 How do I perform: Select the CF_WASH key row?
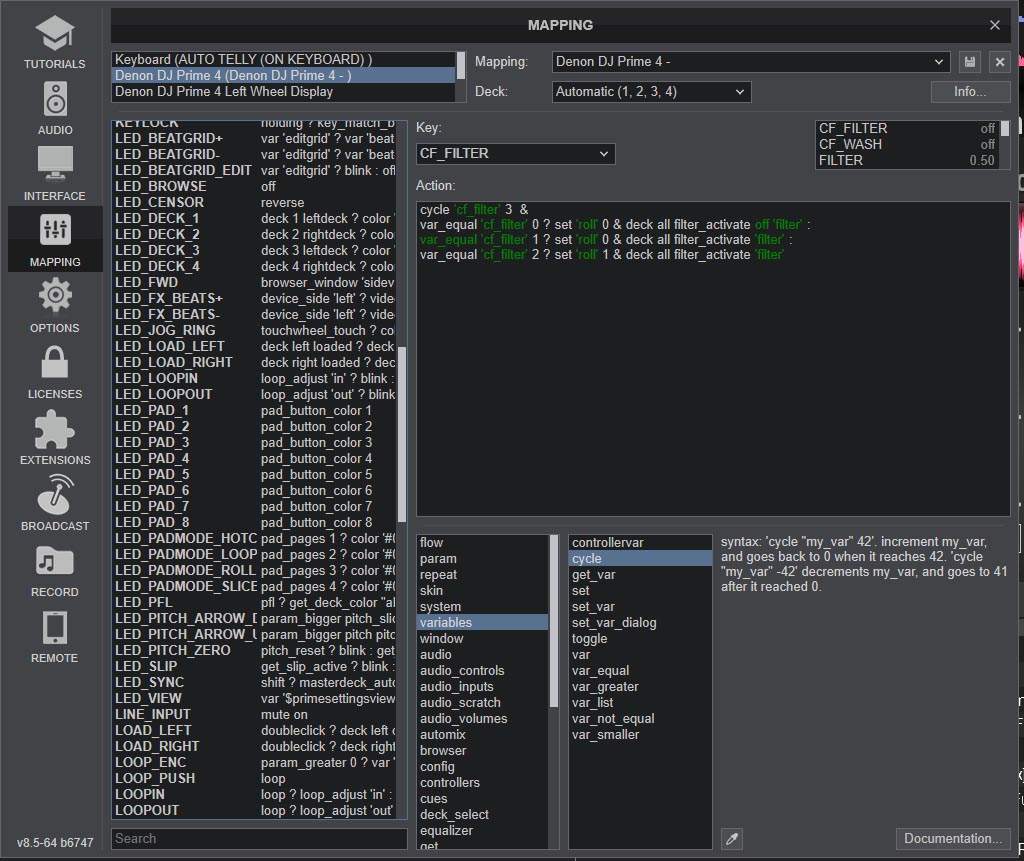click(907, 144)
